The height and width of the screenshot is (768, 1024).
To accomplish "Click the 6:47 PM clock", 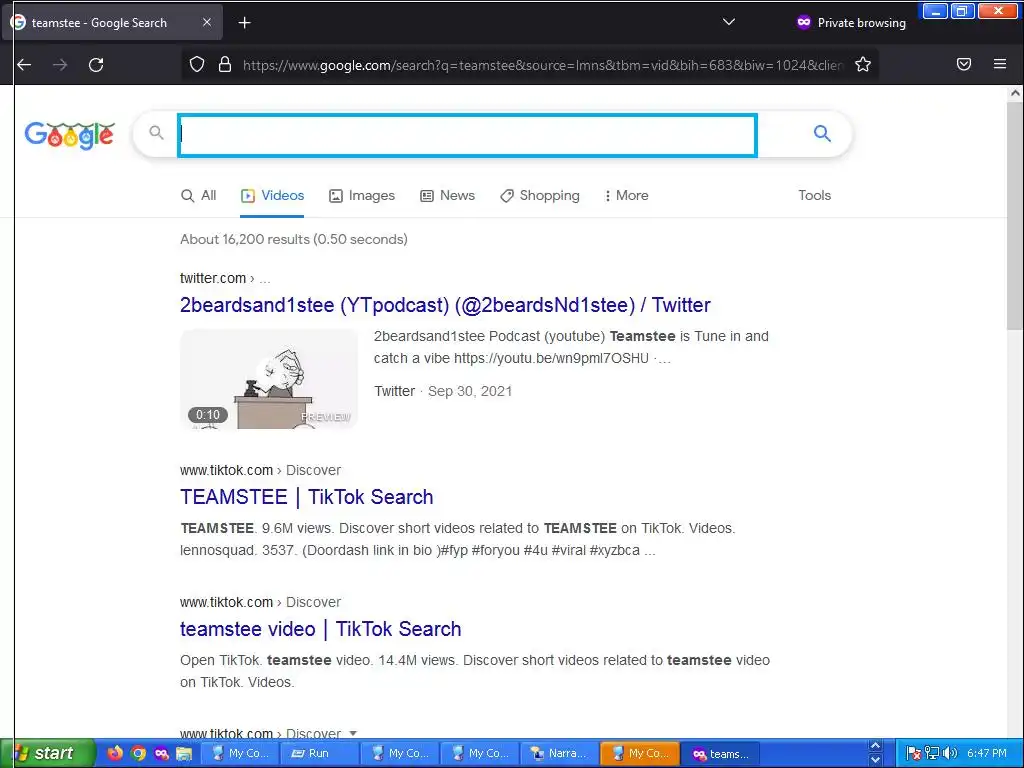I will tap(987, 753).
